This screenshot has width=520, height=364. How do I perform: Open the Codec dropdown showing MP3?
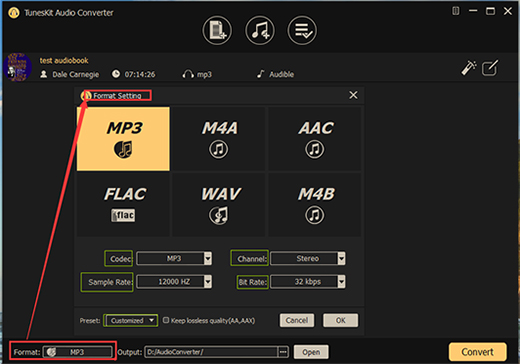pyautogui.click(x=174, y=259)
